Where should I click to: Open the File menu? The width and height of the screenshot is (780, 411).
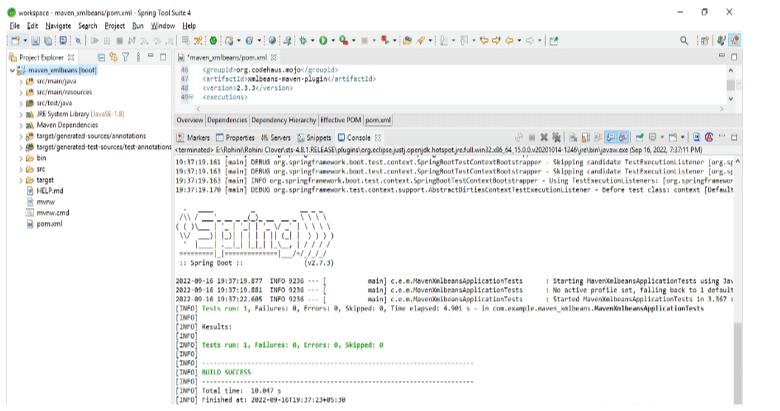(15, 26)
